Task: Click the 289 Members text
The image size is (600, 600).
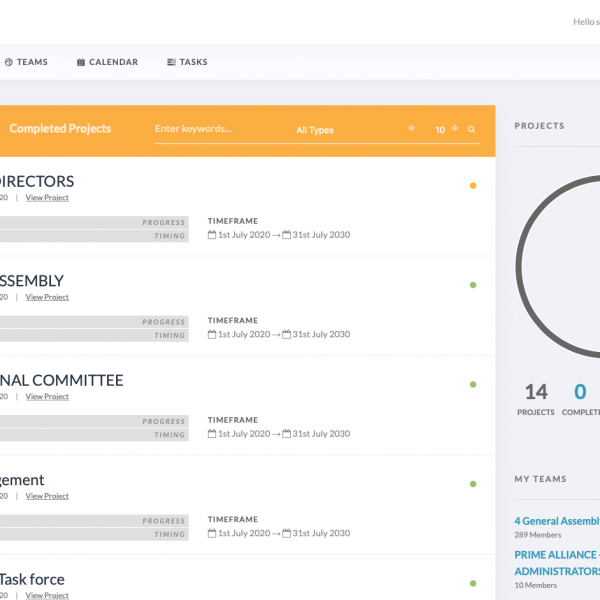Action: point(538,535)
